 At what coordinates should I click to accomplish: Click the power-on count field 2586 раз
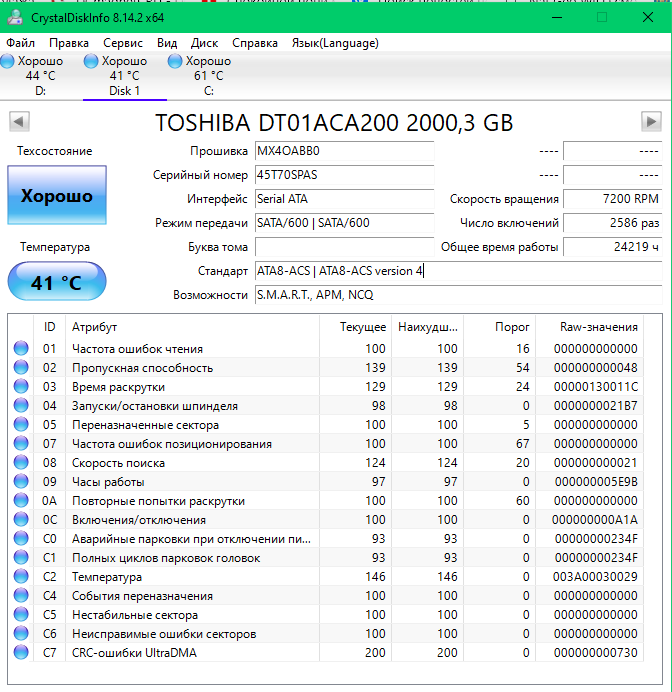[612, 223]
